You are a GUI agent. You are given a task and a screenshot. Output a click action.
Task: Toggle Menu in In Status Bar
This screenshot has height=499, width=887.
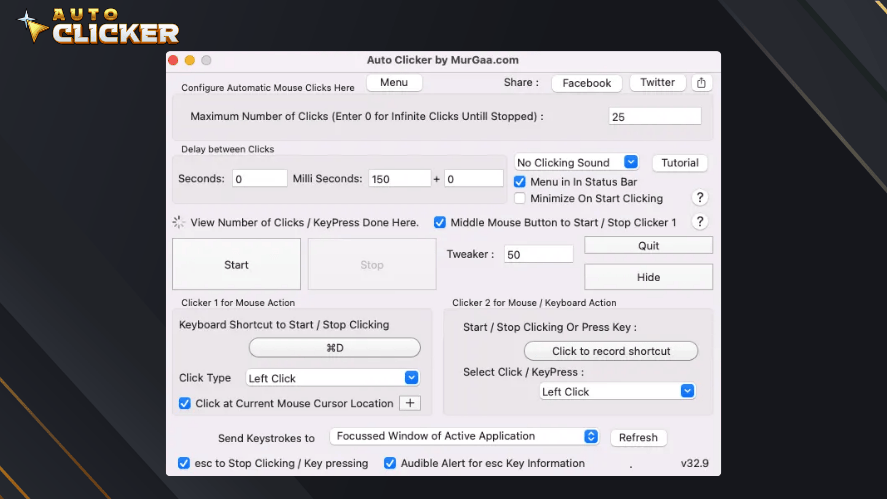(519, 182)
